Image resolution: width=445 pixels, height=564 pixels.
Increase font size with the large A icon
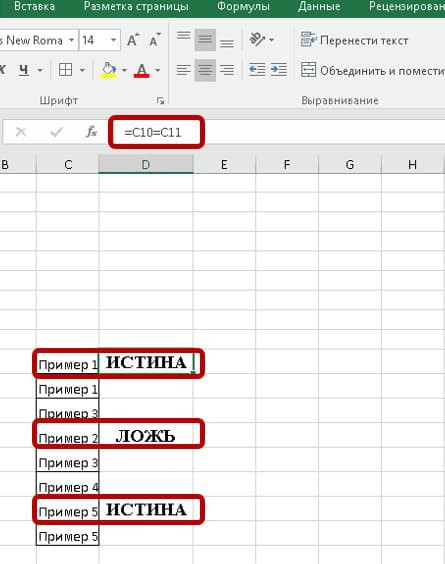133,40
